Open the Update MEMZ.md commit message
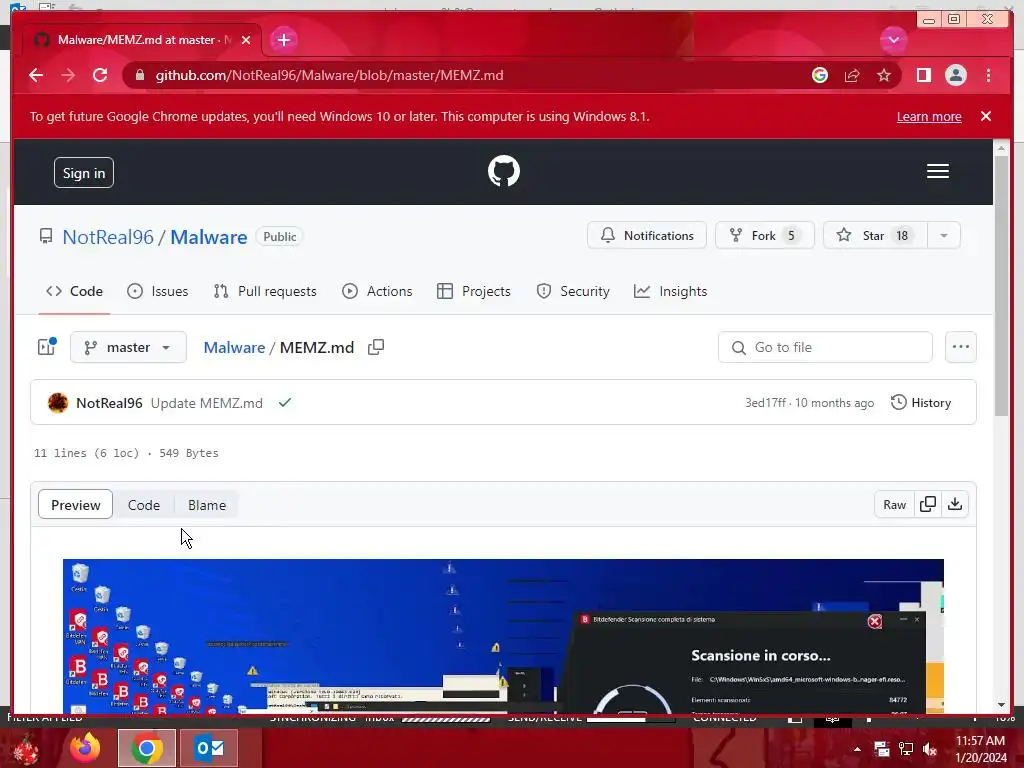 206,403
